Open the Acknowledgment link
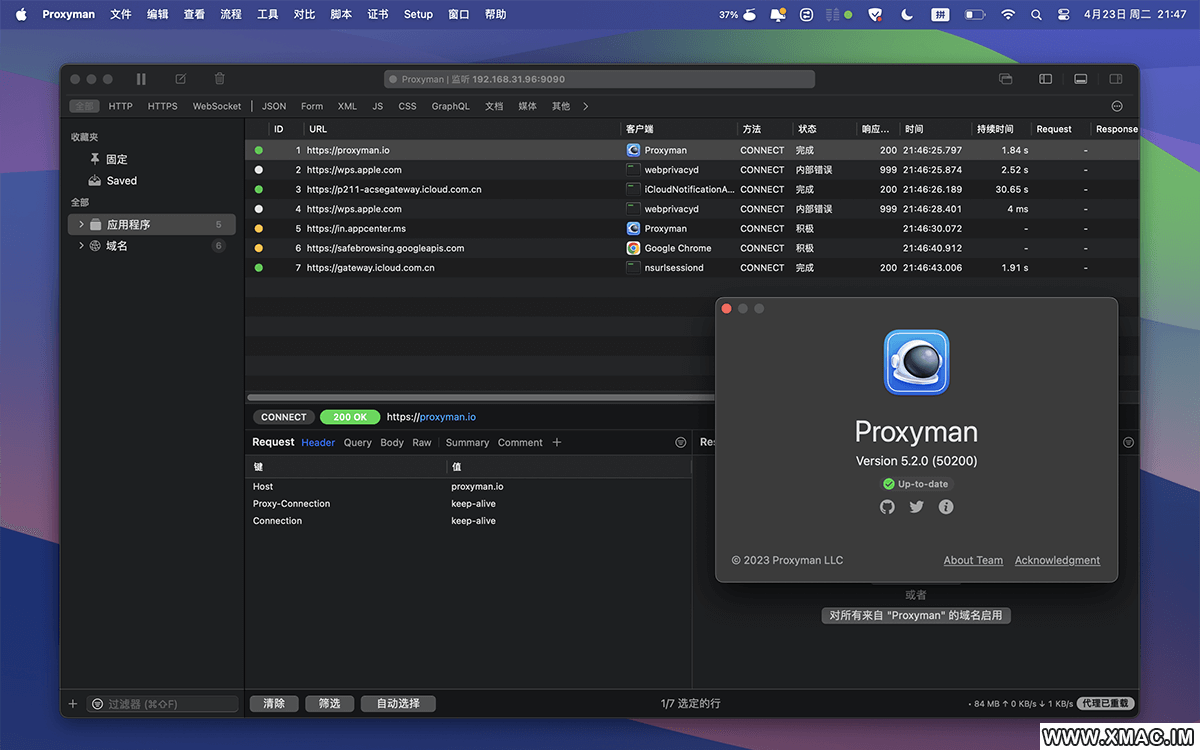 [1057, 560]
